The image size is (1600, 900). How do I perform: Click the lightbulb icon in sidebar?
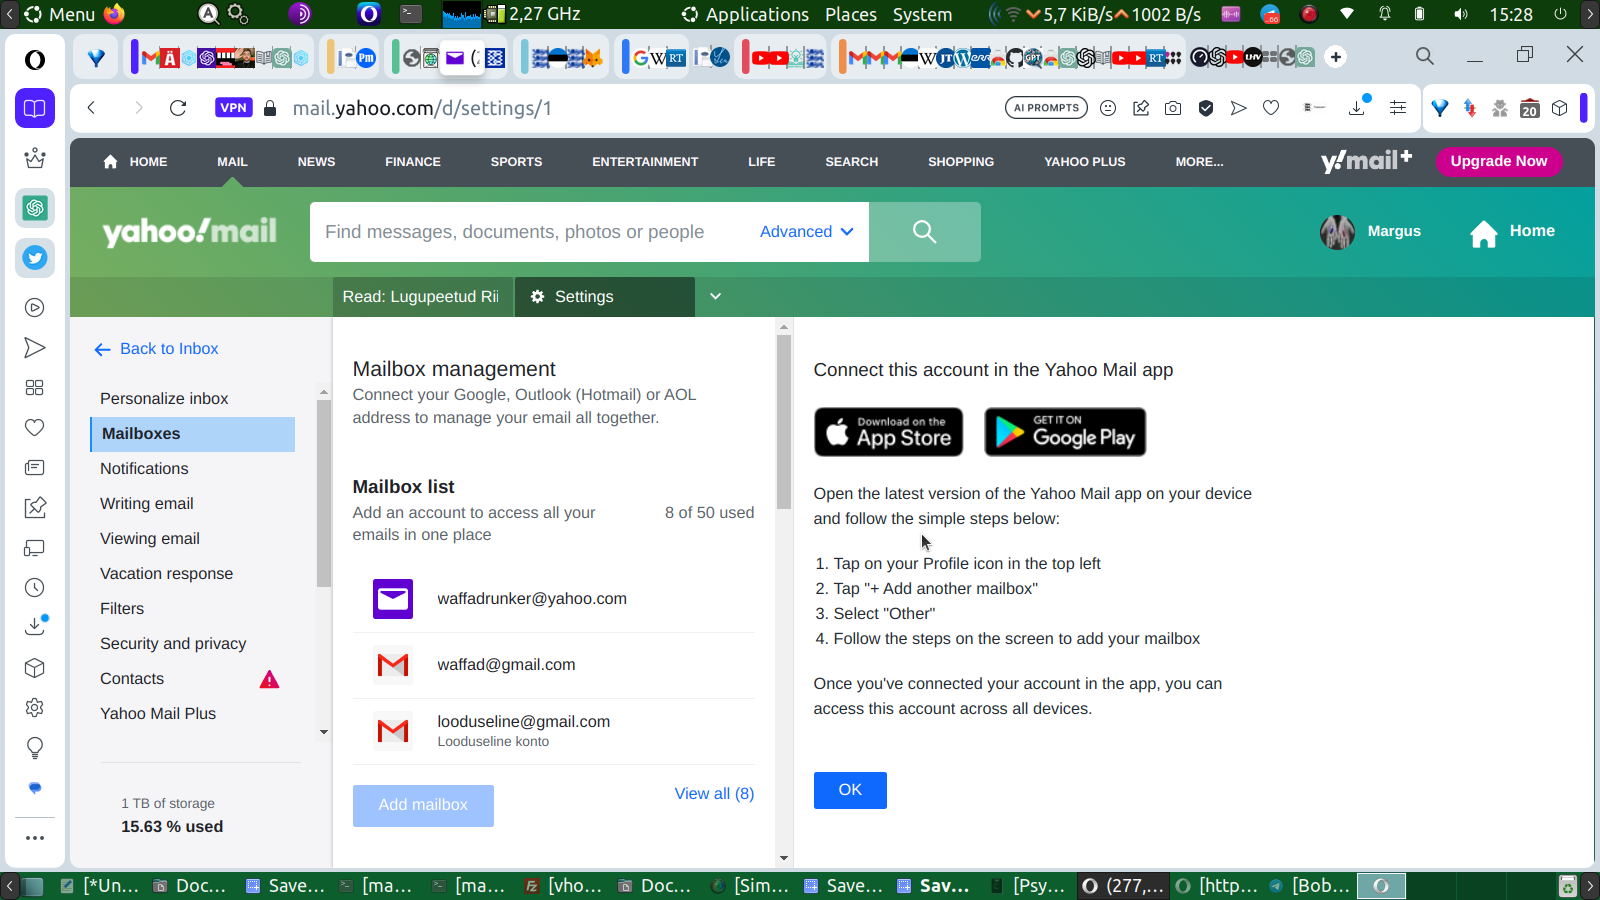35,748
